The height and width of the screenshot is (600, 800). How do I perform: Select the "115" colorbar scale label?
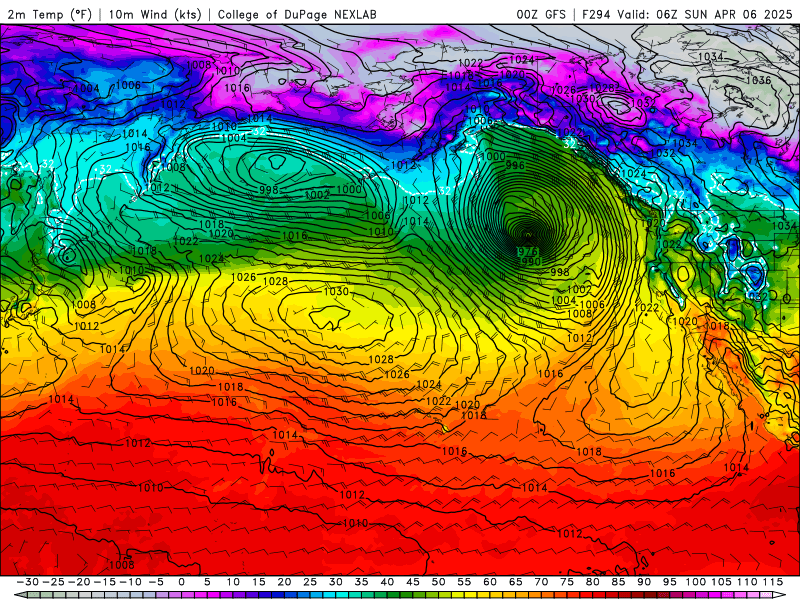(x=772, y=582)
